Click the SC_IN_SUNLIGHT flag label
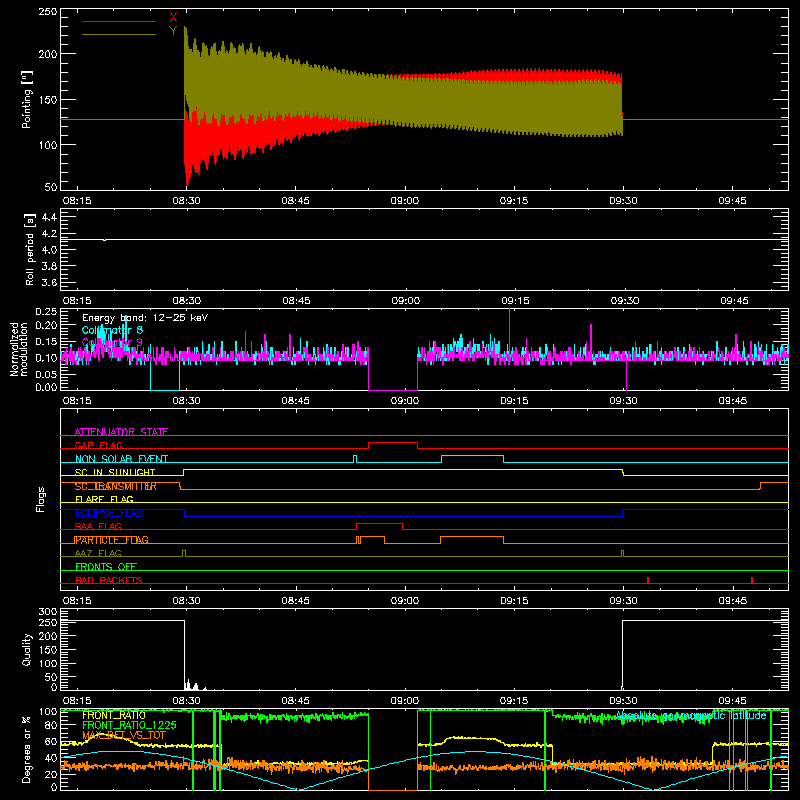The height and width of the screenshot is (800, 800). click(115, 472)
